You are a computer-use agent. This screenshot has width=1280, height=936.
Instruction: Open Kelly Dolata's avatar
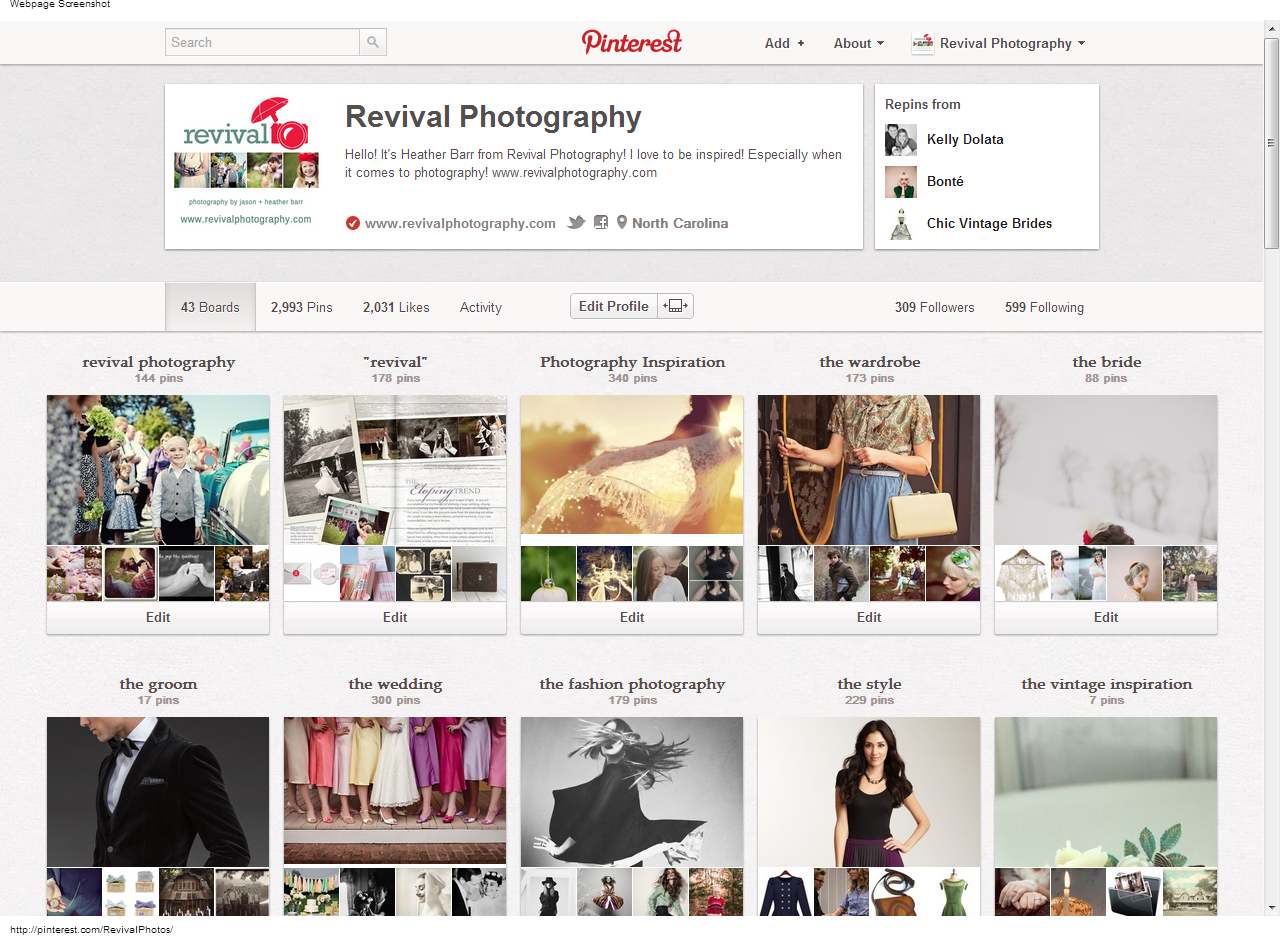point(901,140)
